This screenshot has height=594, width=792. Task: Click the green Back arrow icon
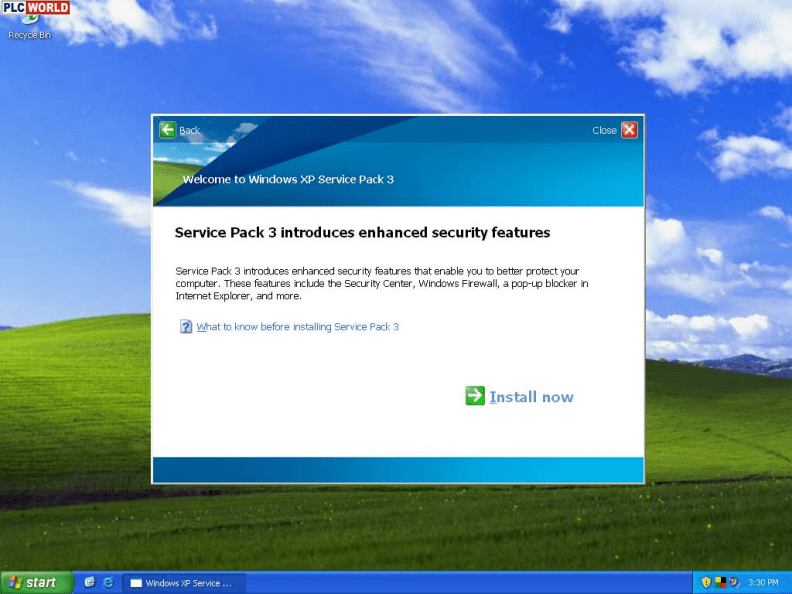click(x=167, y=130)
